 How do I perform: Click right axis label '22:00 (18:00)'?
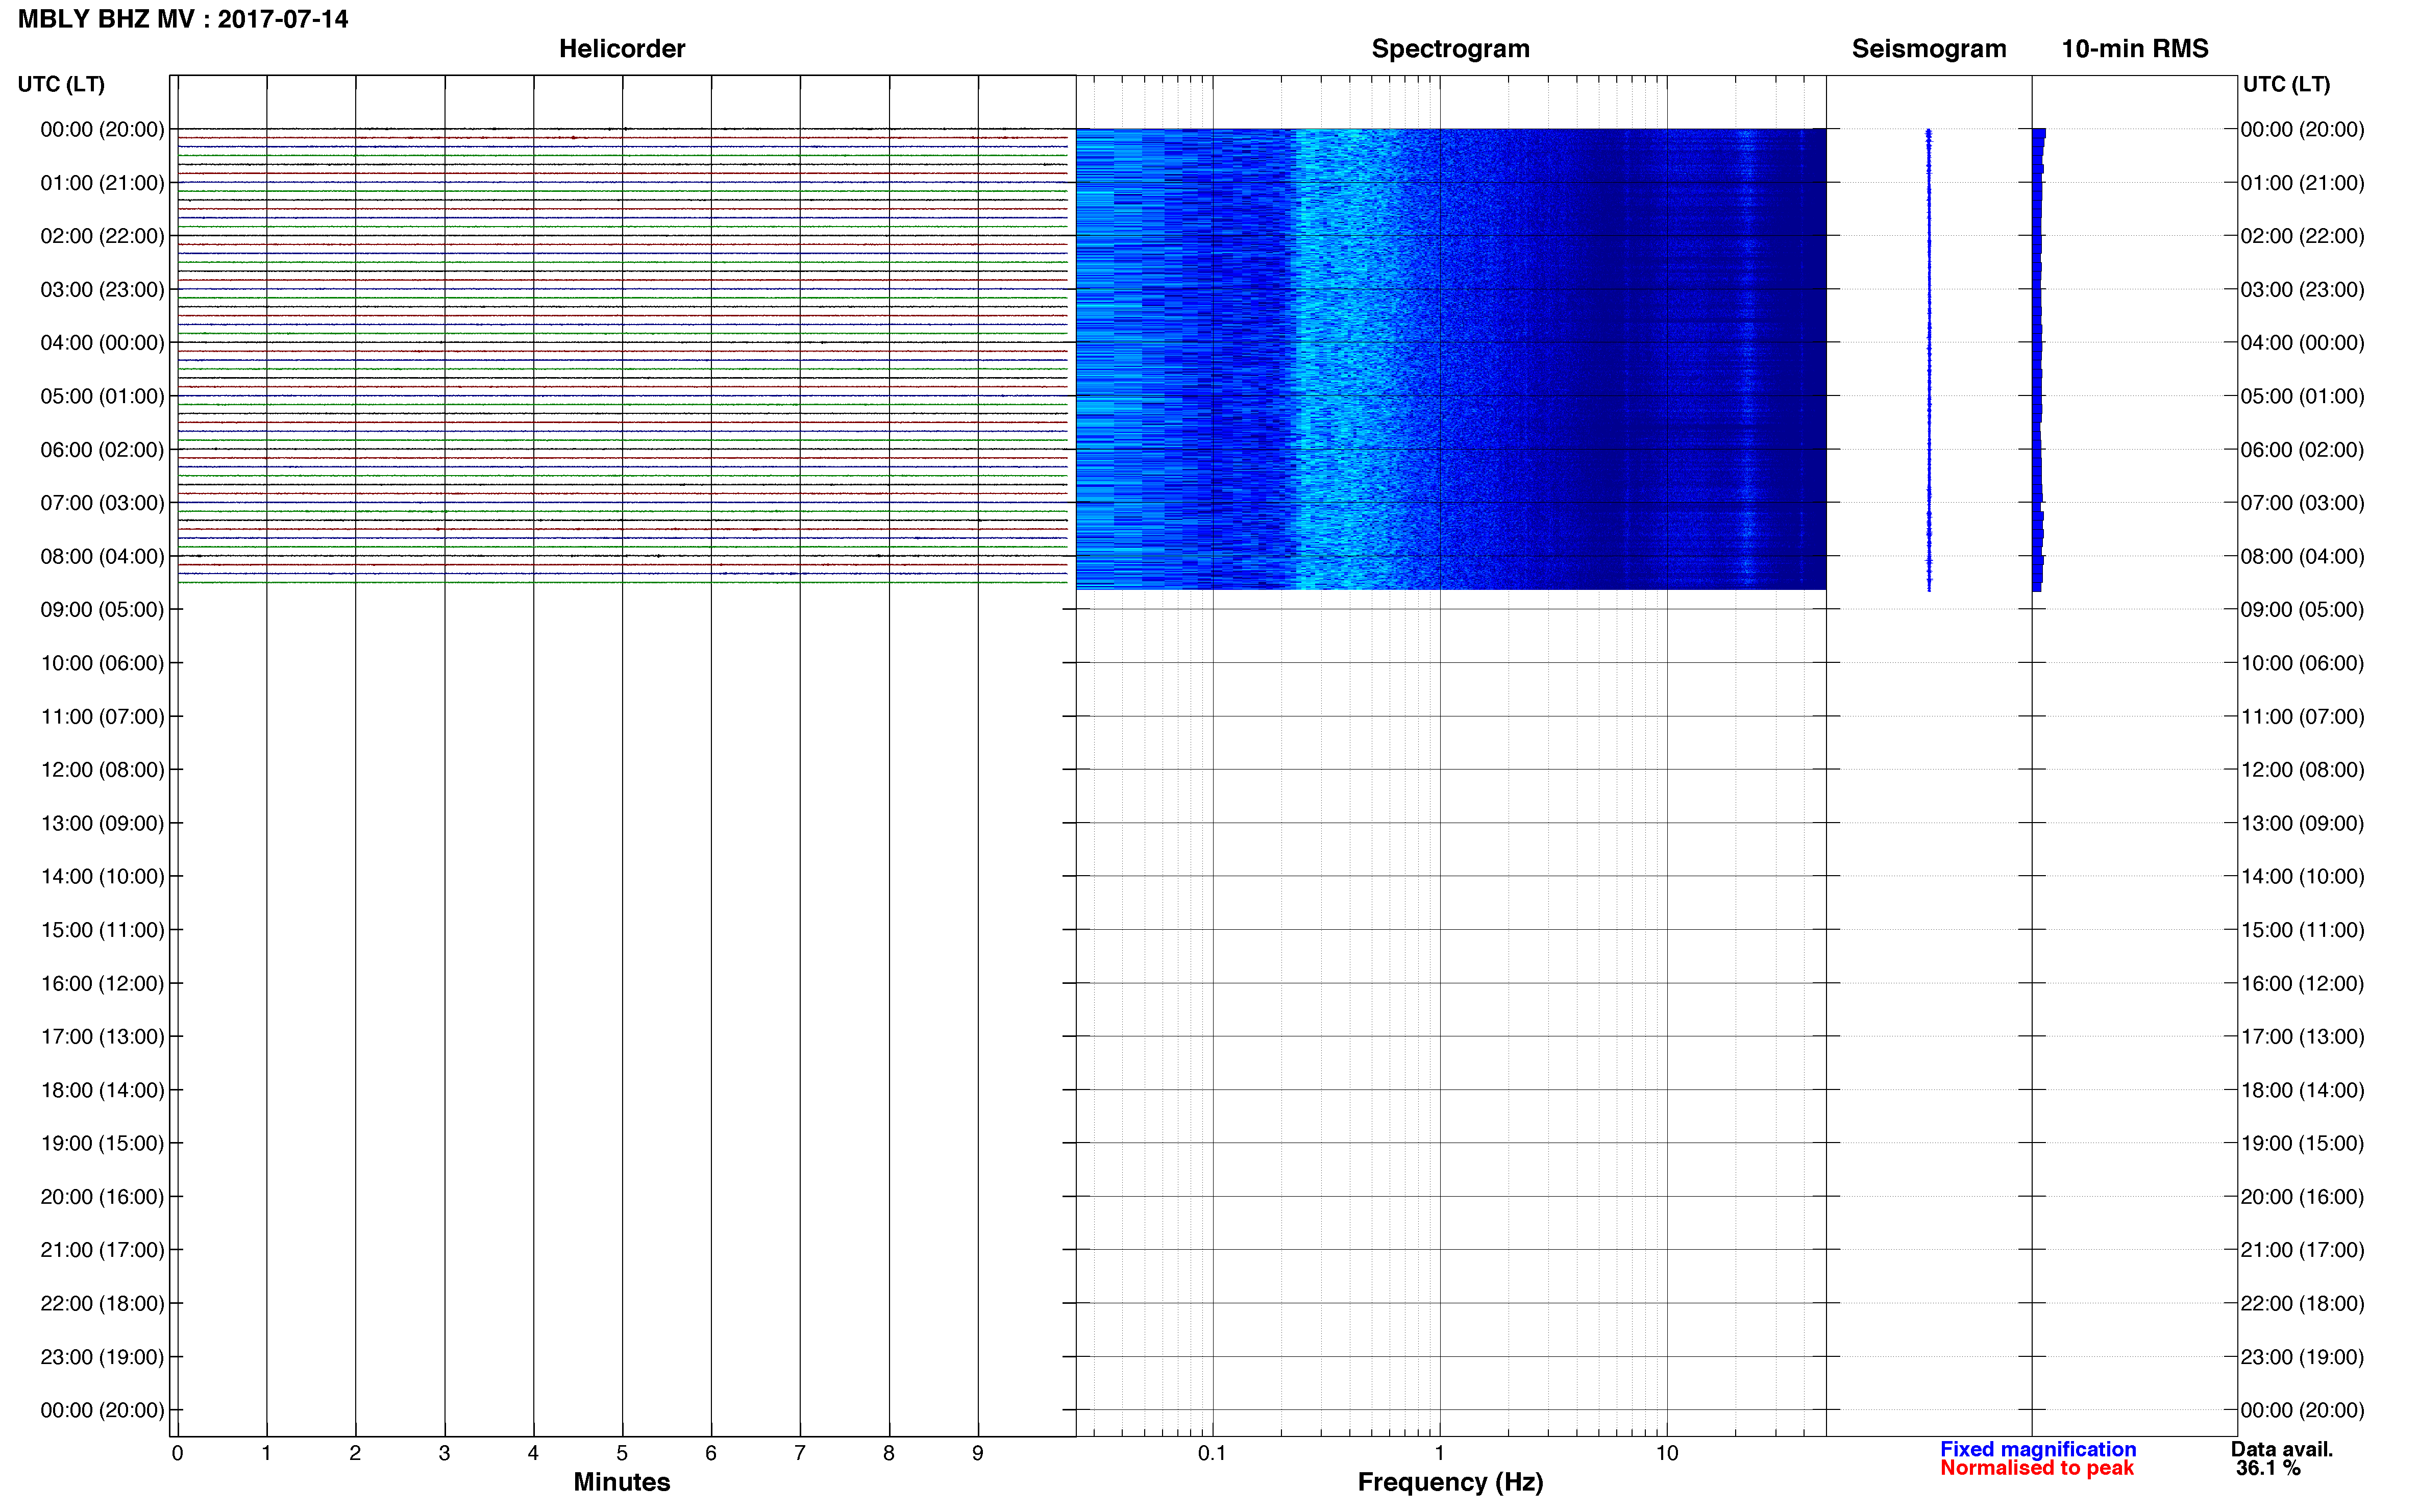(x=2302, y=1304)
